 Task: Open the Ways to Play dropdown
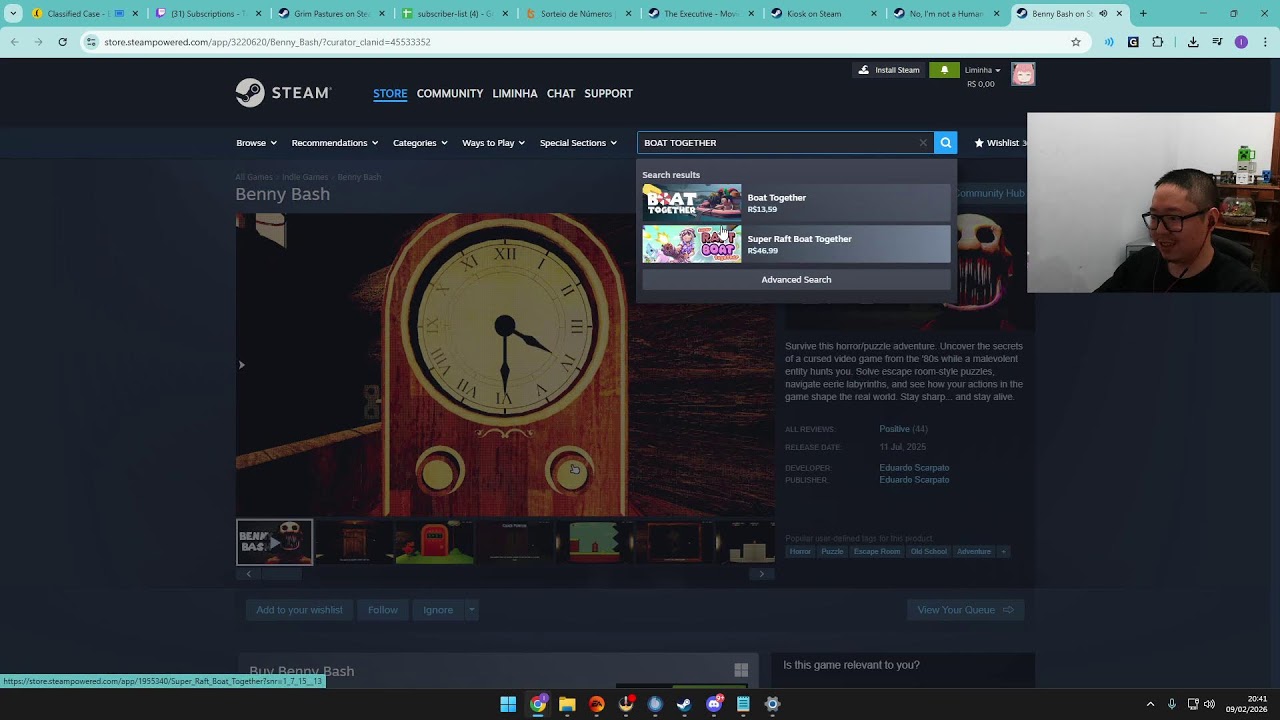(494, 143)
